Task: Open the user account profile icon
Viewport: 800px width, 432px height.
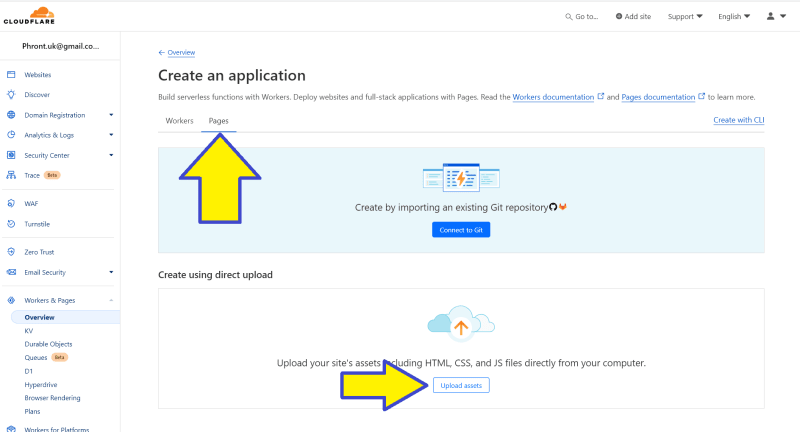Action: [x=770, y=16]
